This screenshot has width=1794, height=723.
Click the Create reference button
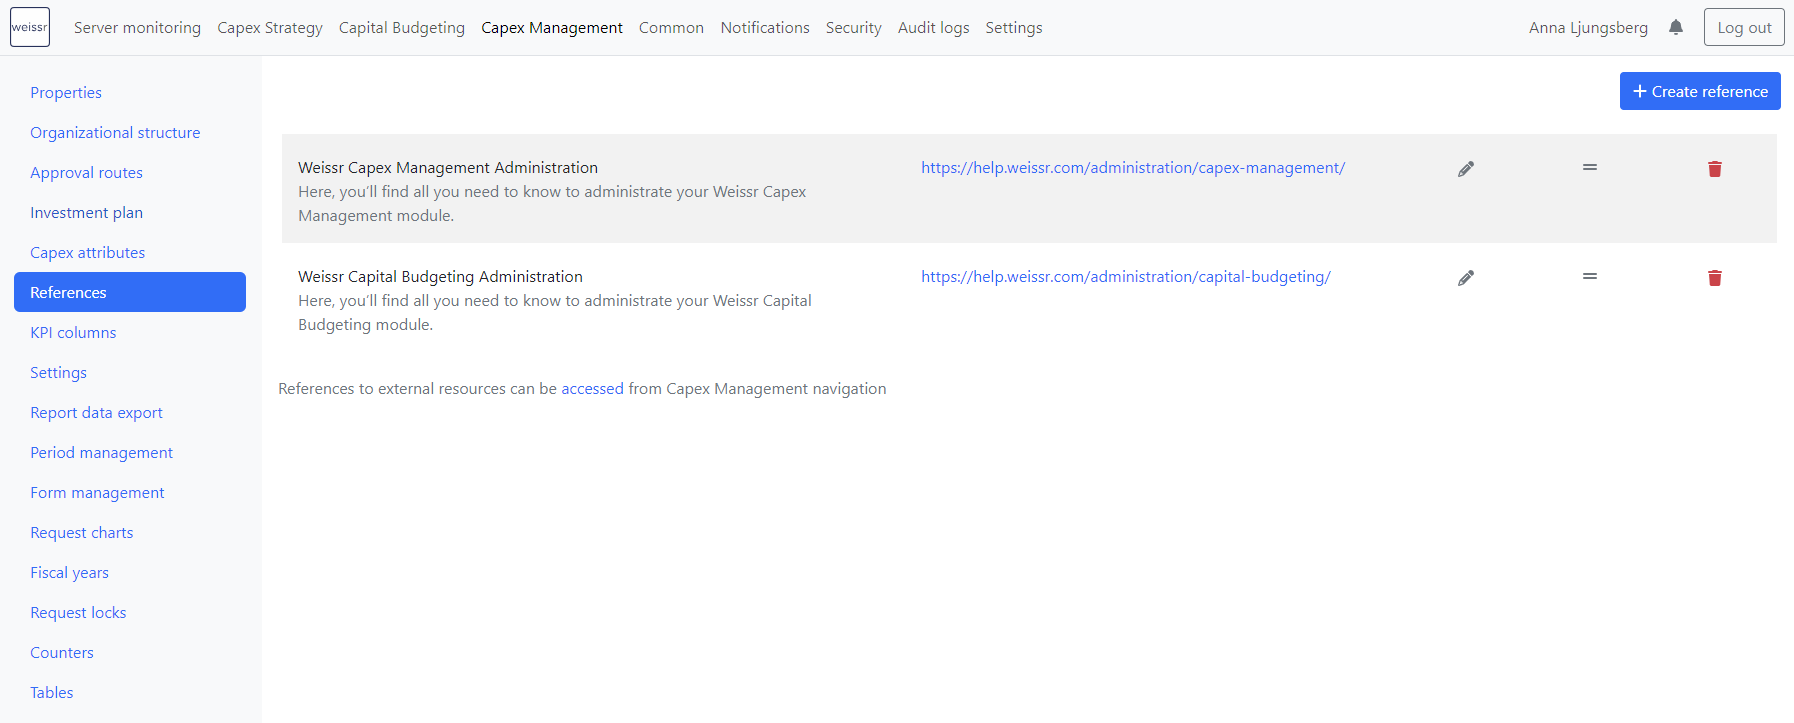coord(1700,91)
